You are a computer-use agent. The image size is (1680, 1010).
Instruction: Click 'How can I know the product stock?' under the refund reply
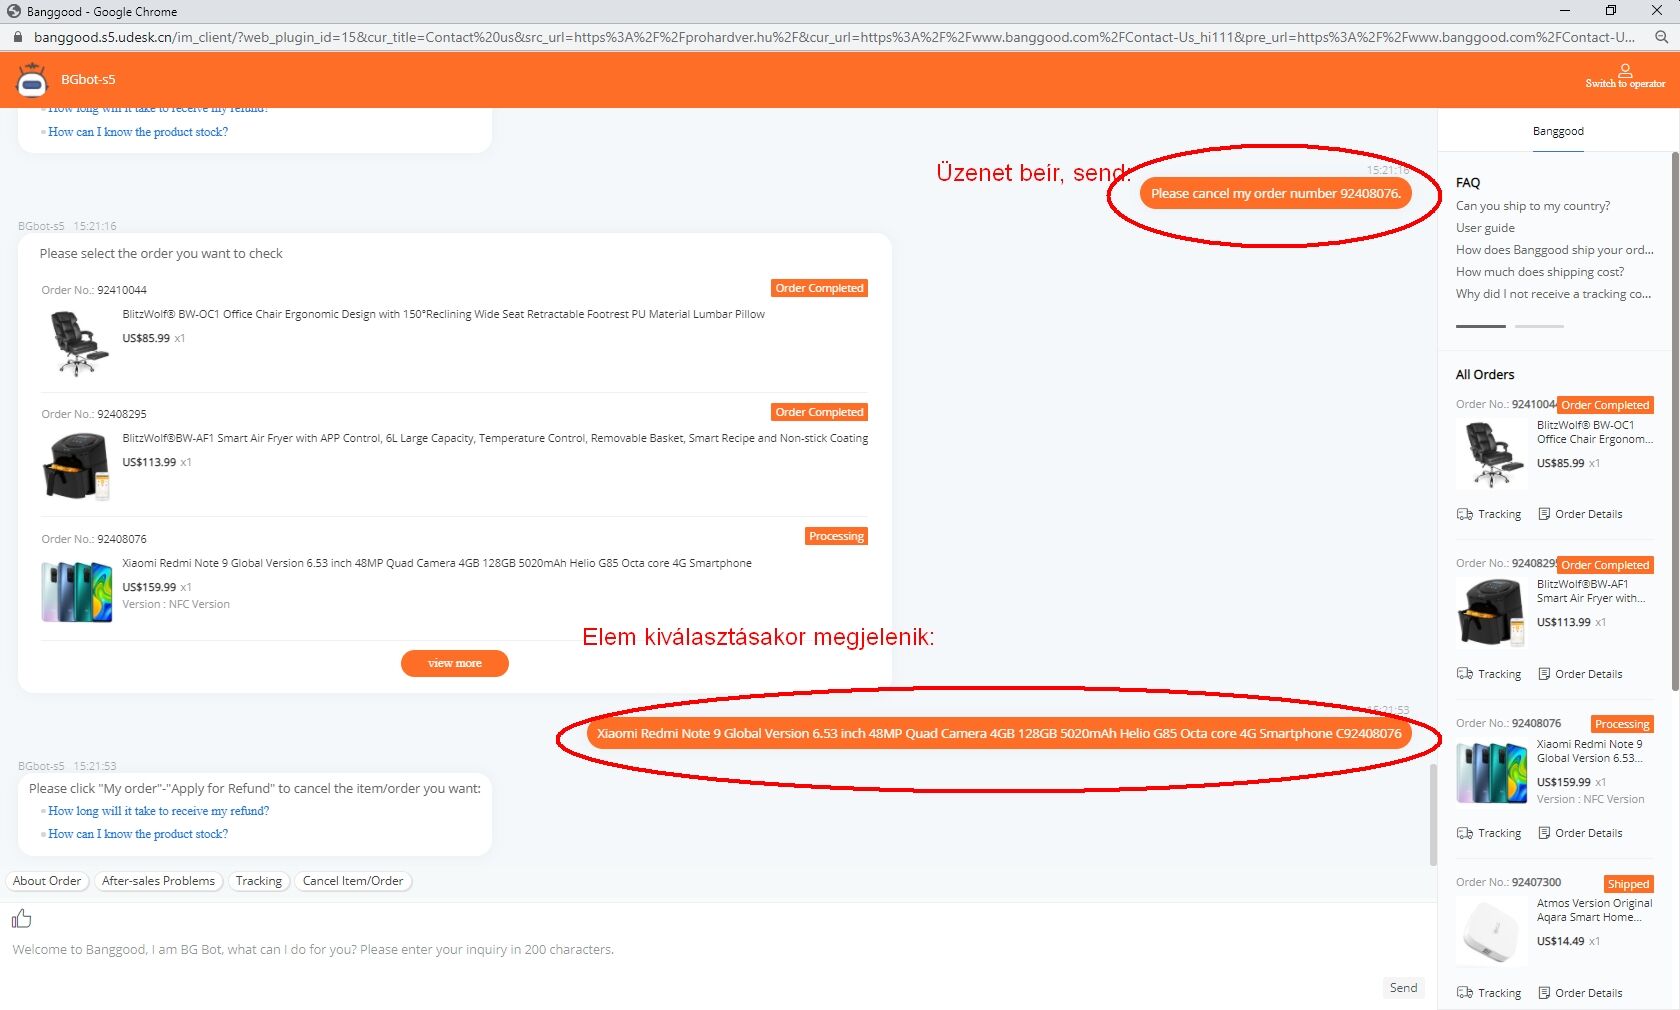pos(138,834)
